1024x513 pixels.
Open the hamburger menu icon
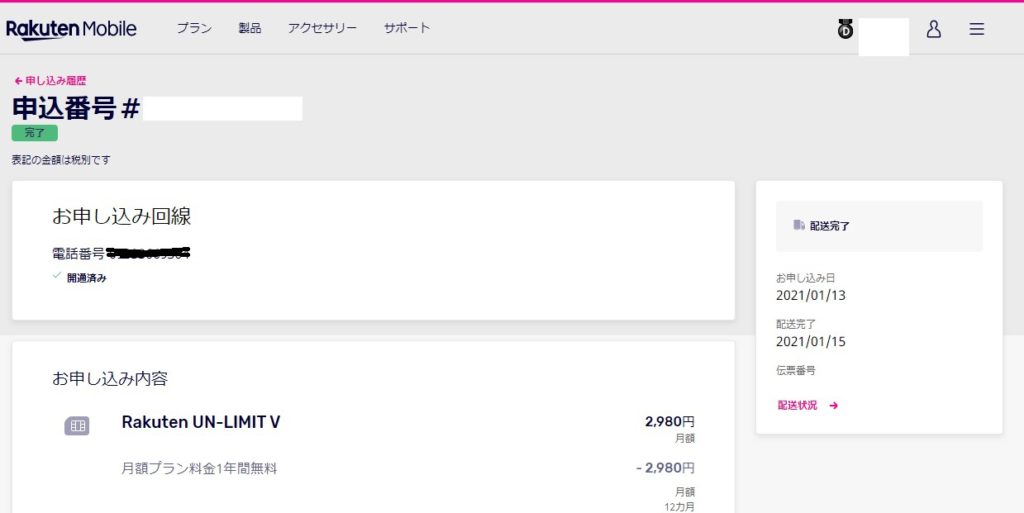pyautogui.click(x=977, y=29)
